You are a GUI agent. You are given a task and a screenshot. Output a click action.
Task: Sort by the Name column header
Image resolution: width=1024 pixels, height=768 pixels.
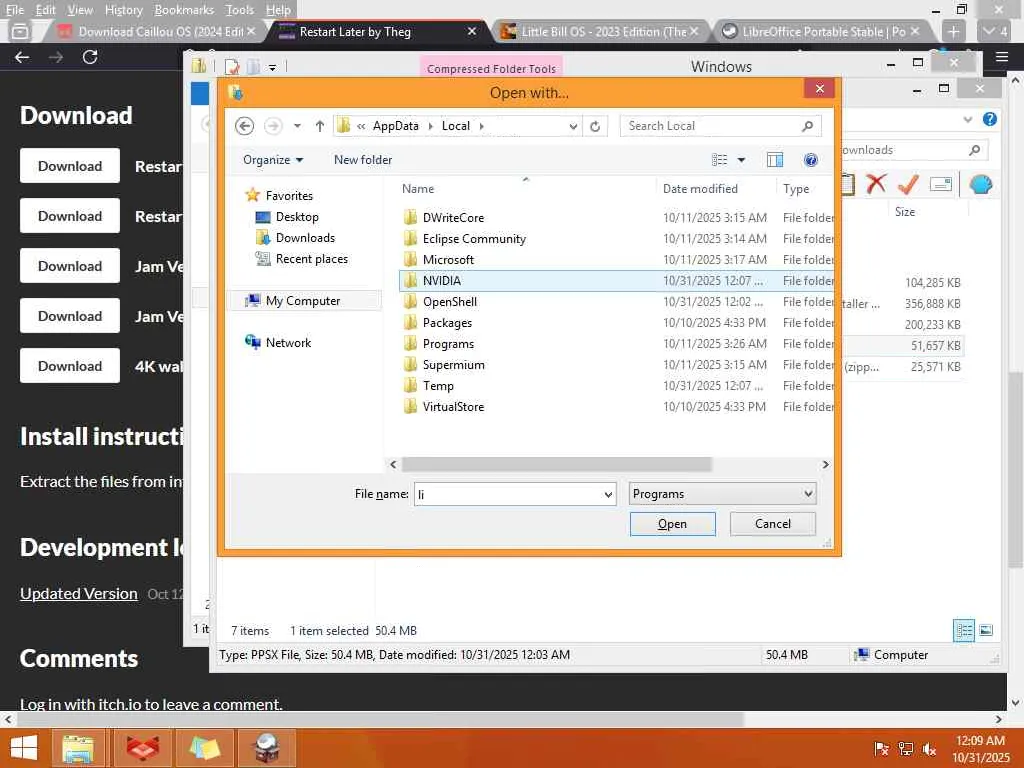click(418, 189)
